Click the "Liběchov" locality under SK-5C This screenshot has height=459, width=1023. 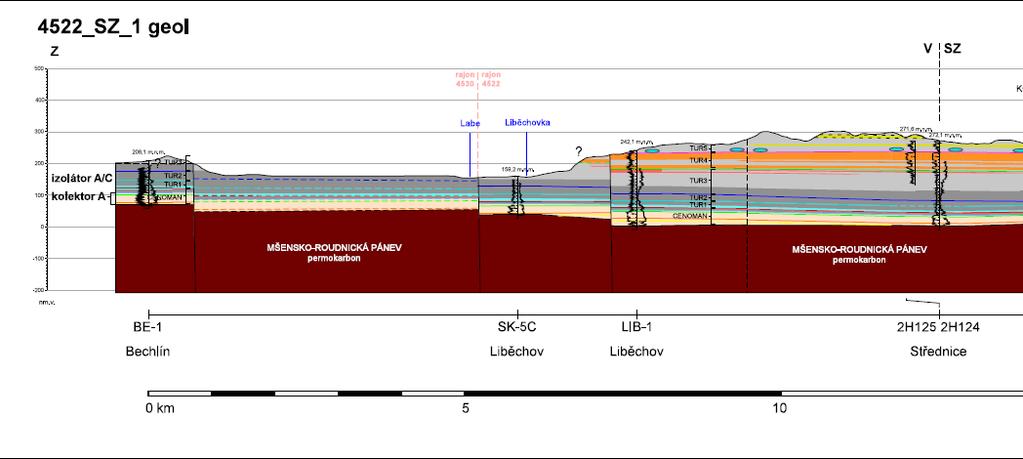(517, 351)
